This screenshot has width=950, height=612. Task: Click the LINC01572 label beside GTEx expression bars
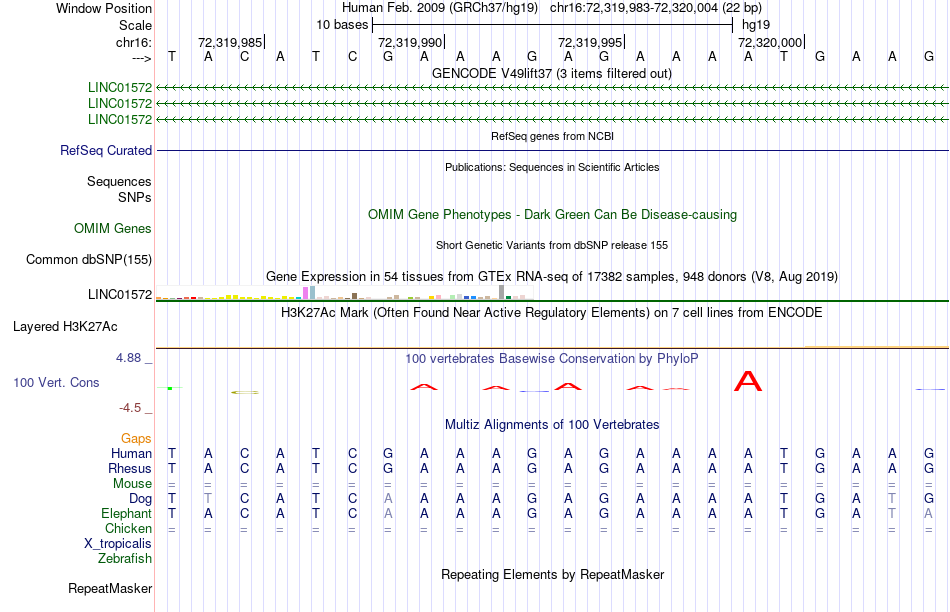[x=120, y=294]
